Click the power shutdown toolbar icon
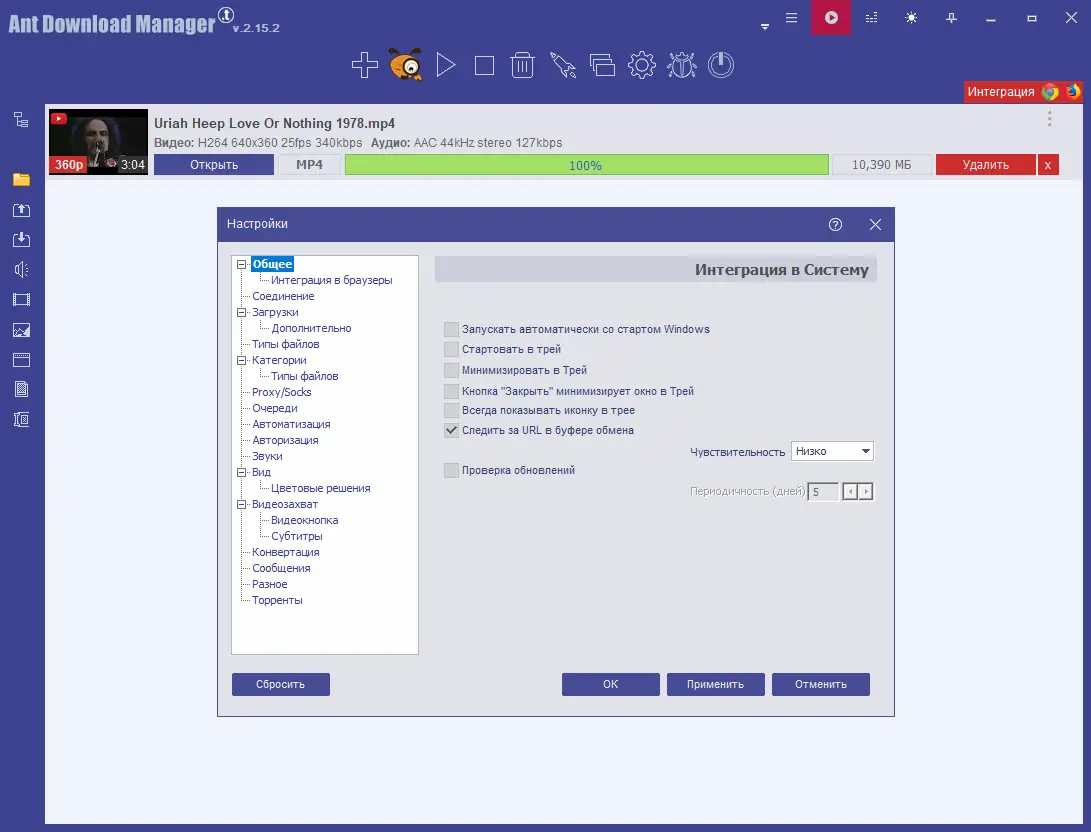The width and height of the screenshot is (1091, 832). [x=721, y=65]
